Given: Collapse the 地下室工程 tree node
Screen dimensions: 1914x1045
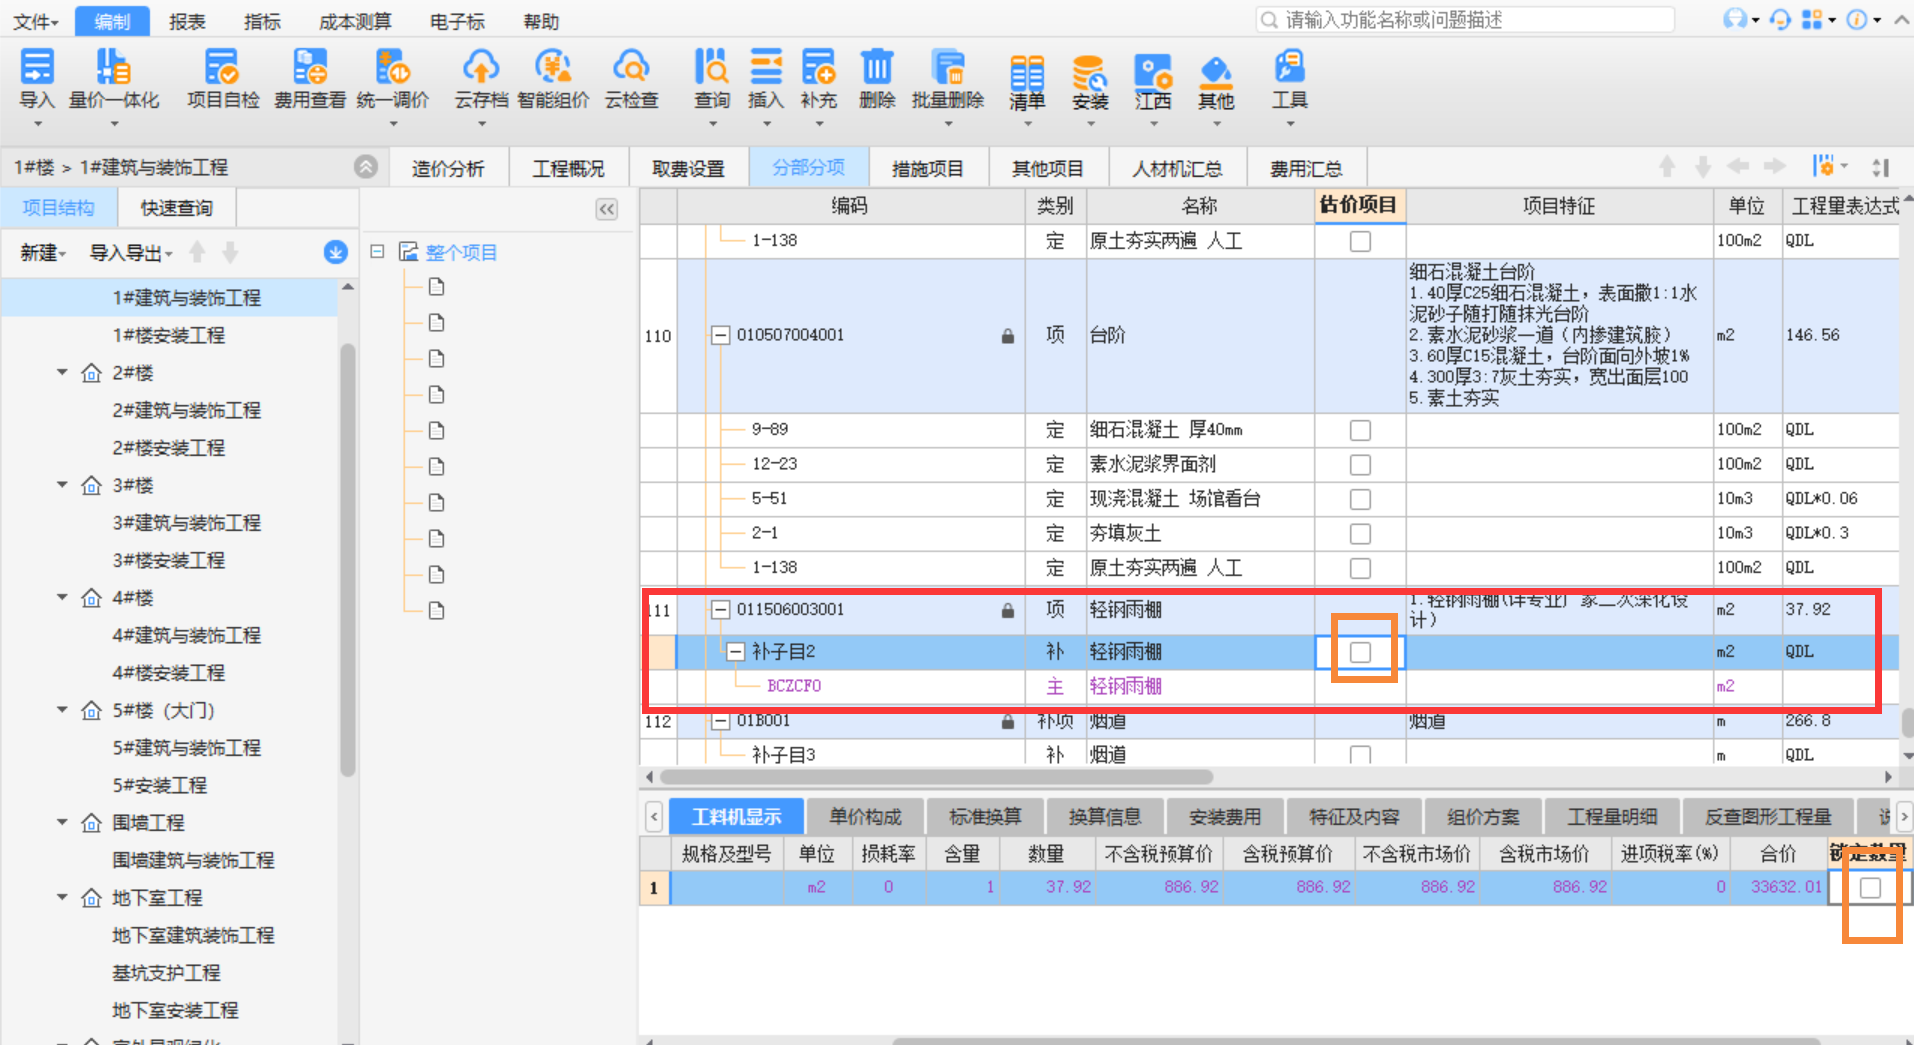Looking at the screenshot, I should 62,897.
